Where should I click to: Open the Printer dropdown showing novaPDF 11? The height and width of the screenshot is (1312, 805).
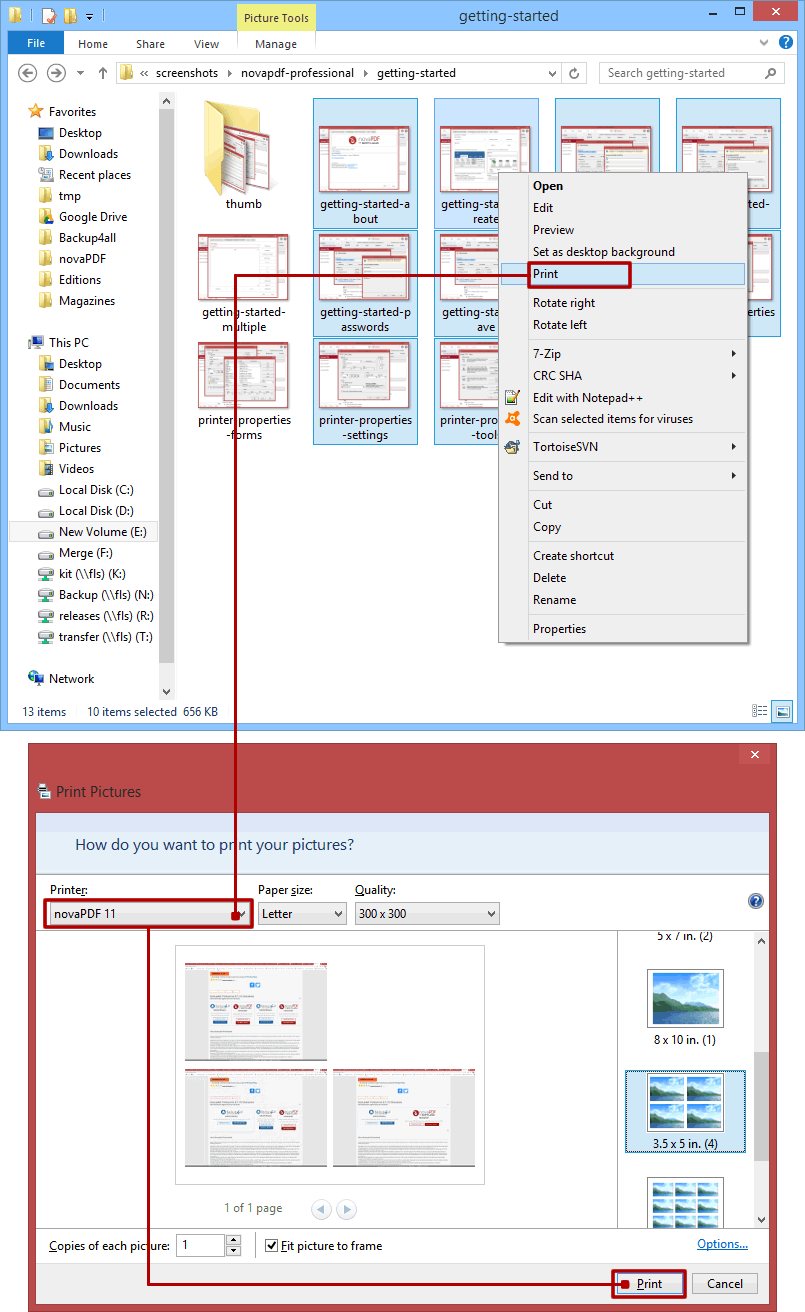(148, 914)
